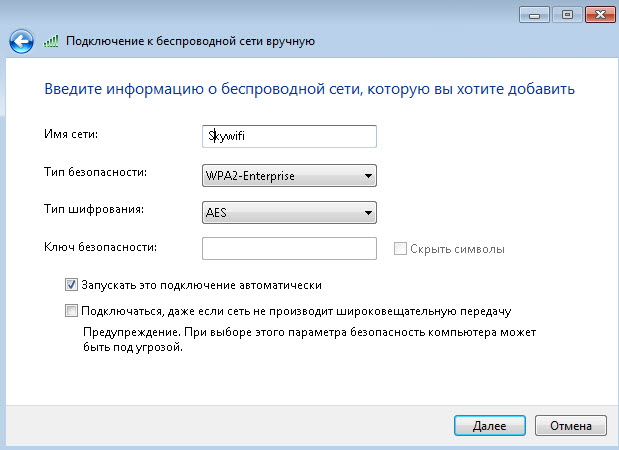The width and height of the screenshot is (619, 450).
Task: Click the empty security key field
Action: point(289,248)
